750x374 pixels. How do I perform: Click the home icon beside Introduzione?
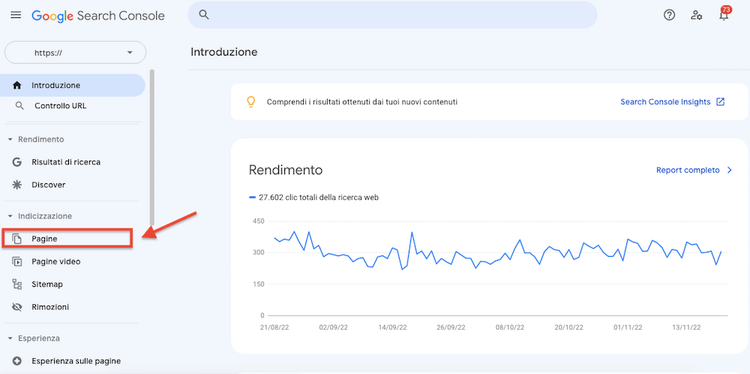pos(17,86)
